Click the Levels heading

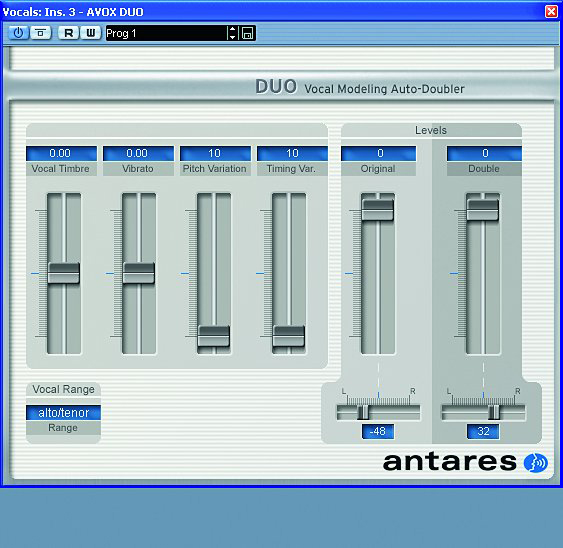[431, 130]
